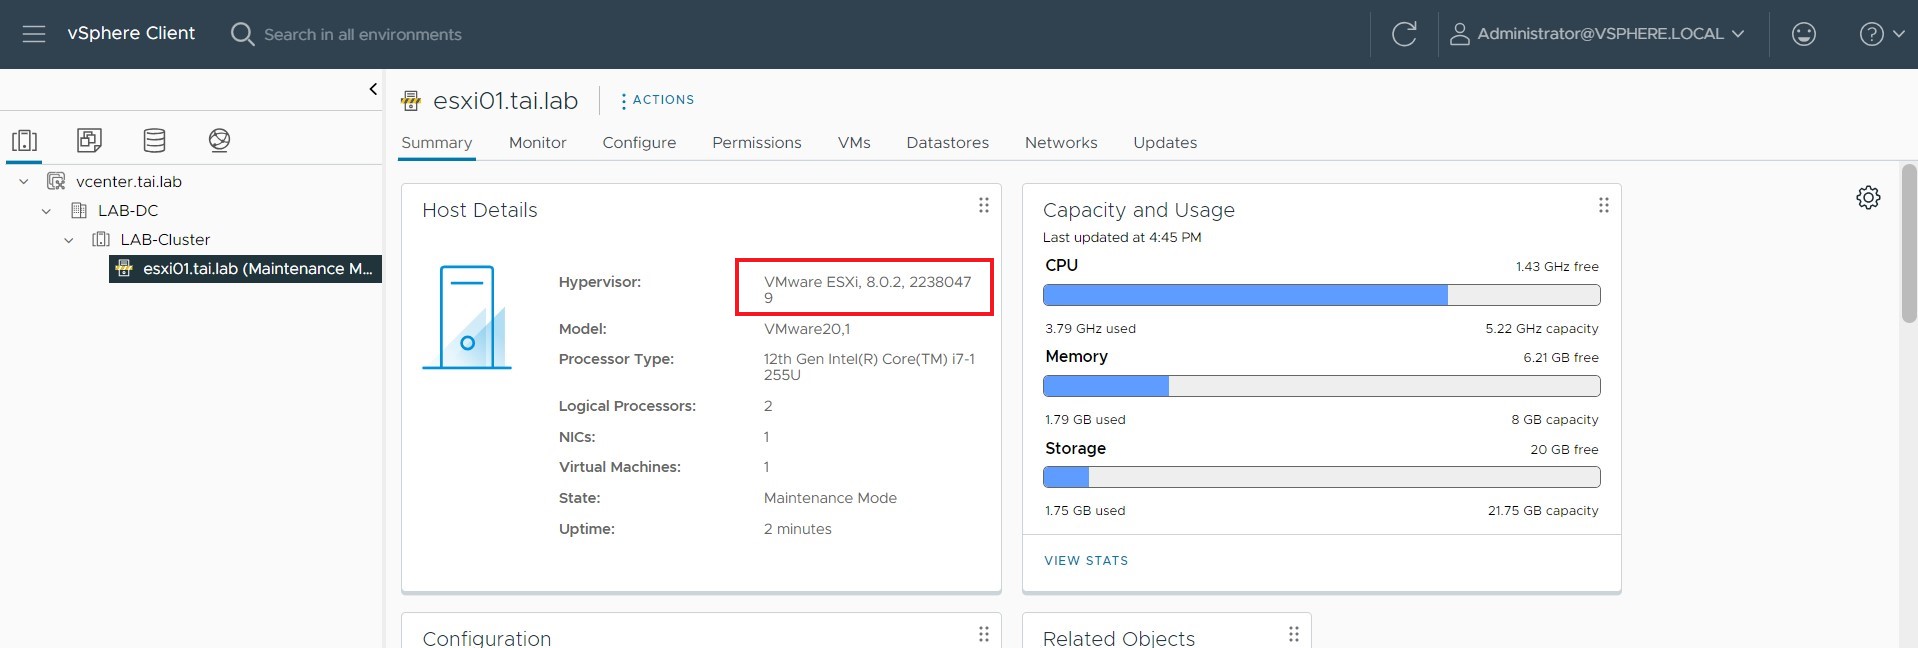Collapse the navigation sidebar with the arrow

(373, 89)
